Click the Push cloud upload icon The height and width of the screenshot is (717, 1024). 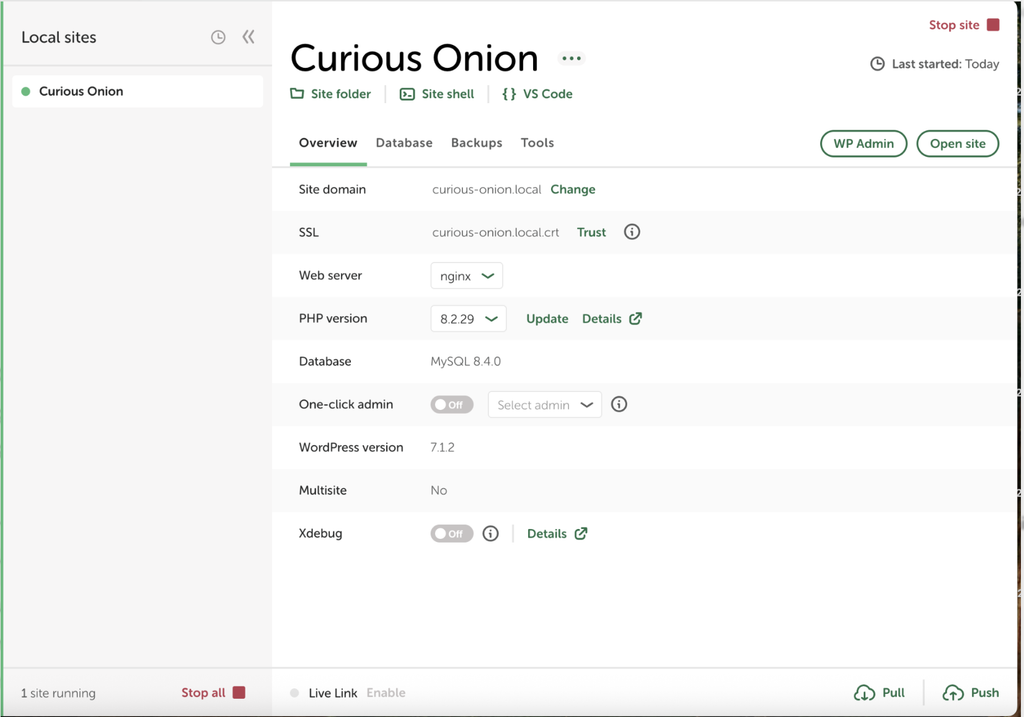point(953,693)
